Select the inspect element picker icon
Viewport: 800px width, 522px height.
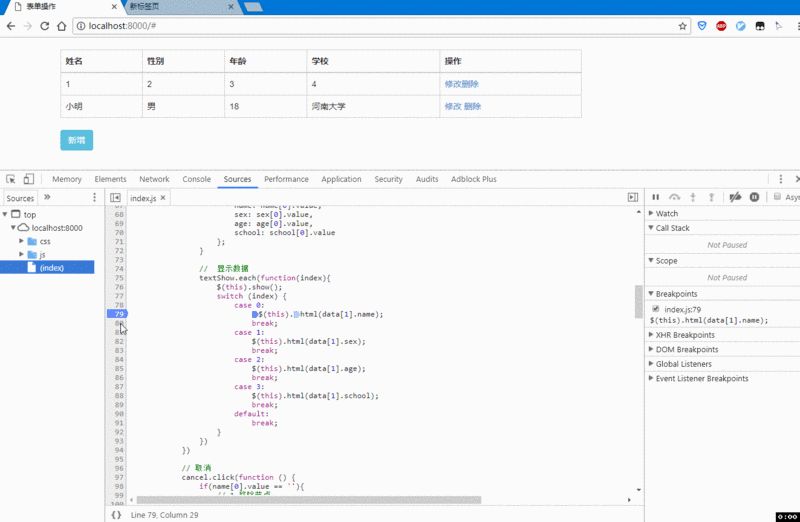point(10,179)
